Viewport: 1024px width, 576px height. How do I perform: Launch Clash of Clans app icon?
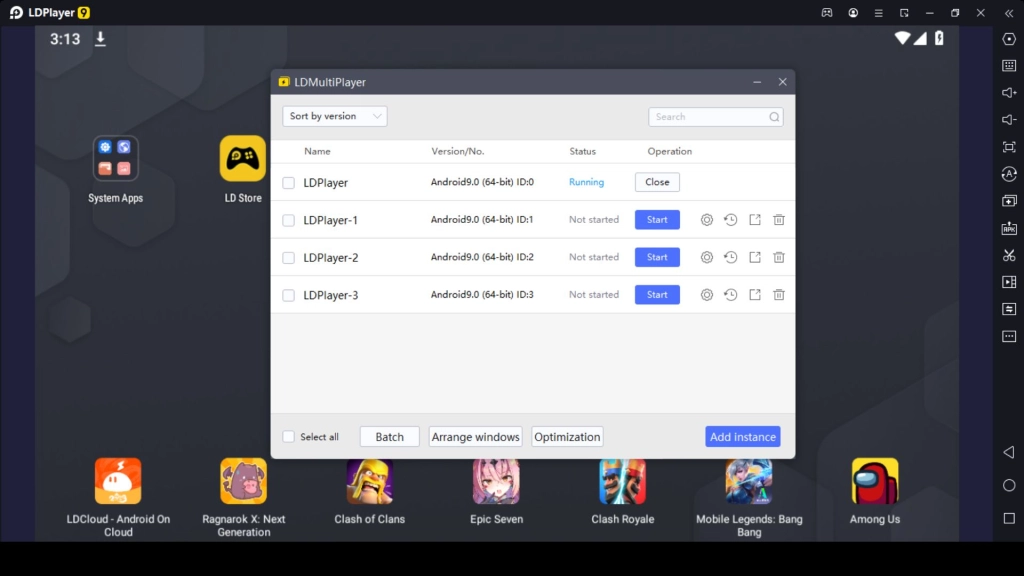tap(370, 482)
